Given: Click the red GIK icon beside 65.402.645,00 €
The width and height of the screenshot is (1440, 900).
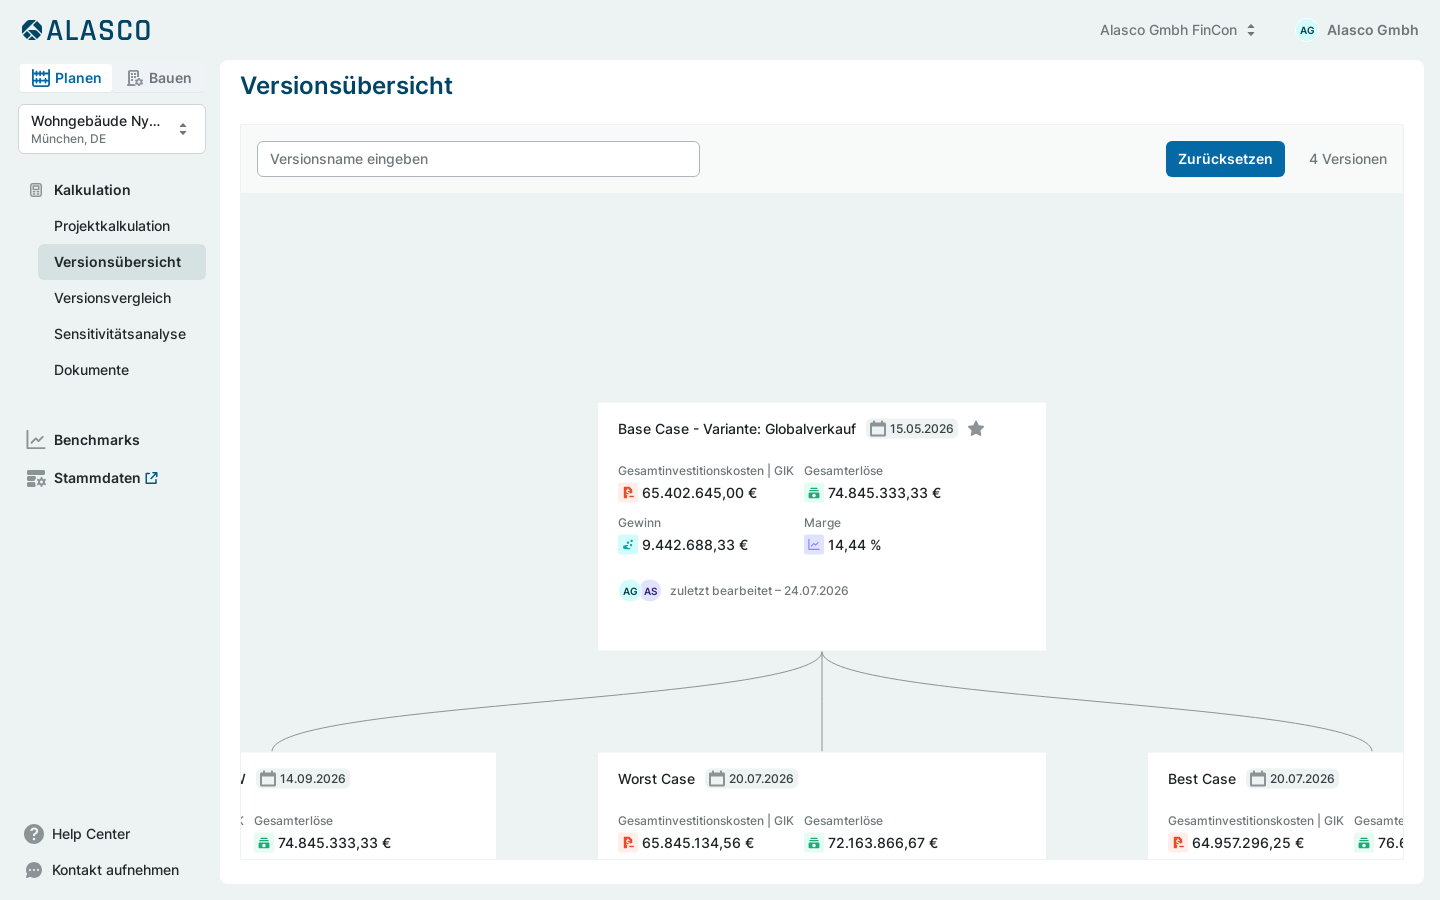Looking at the screenshot, I should point(628,493).
